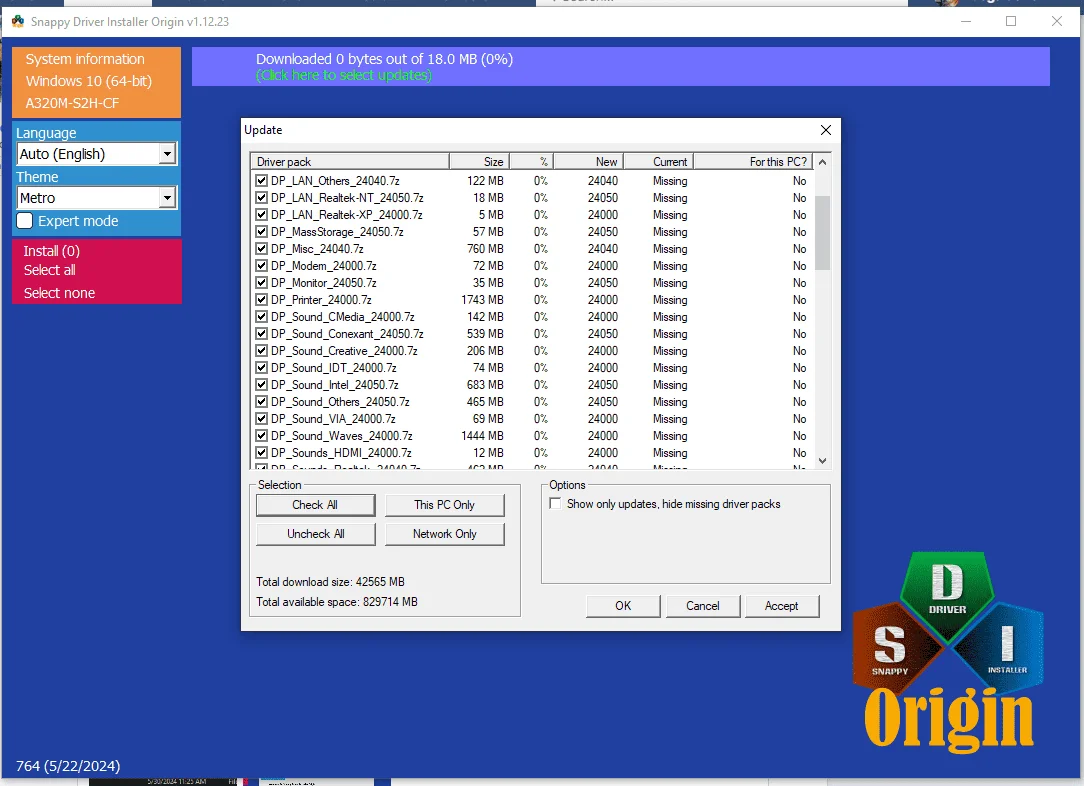Cancel the Update dialog
1084x786 pixels.
coord(702,606)
